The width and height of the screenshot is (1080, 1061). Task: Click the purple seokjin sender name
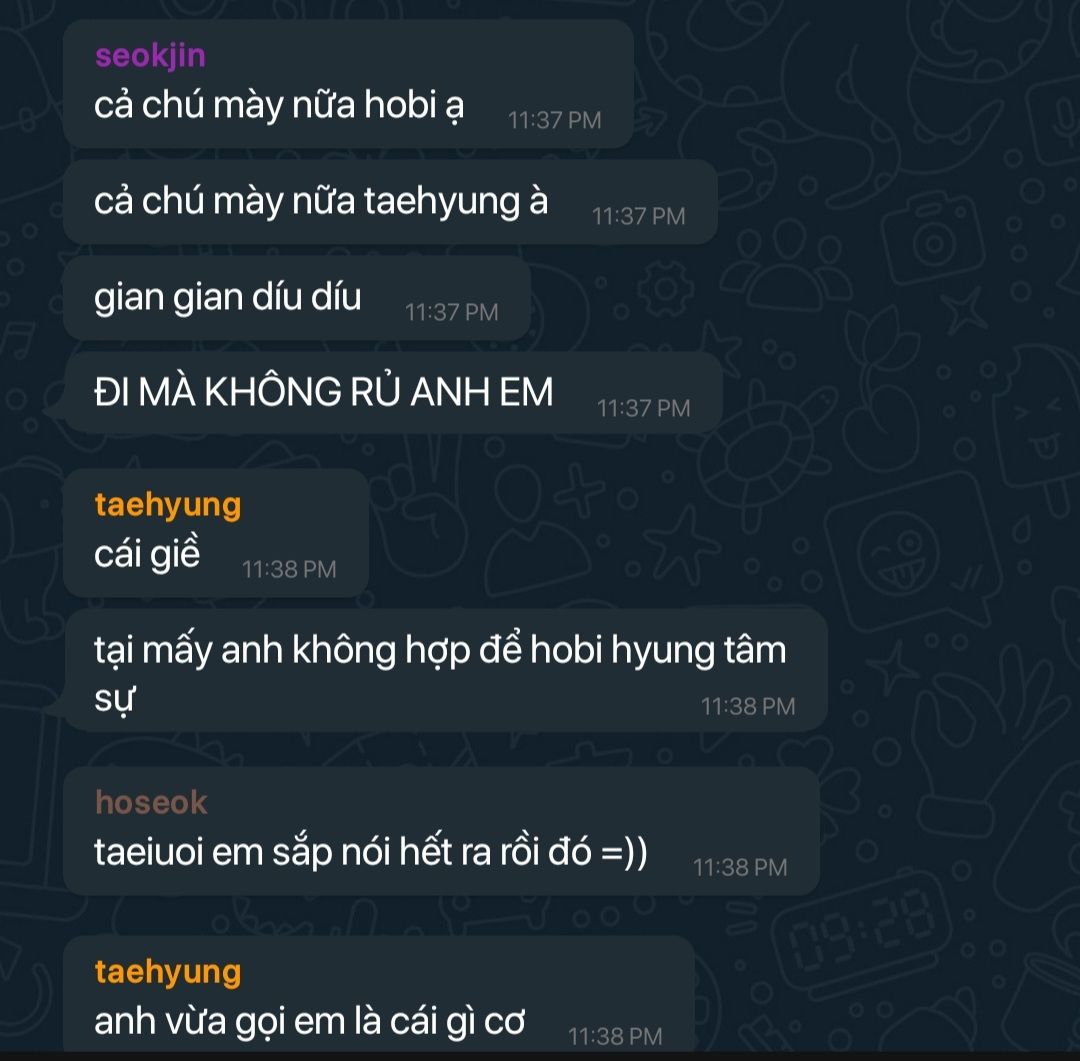[150, 56]
